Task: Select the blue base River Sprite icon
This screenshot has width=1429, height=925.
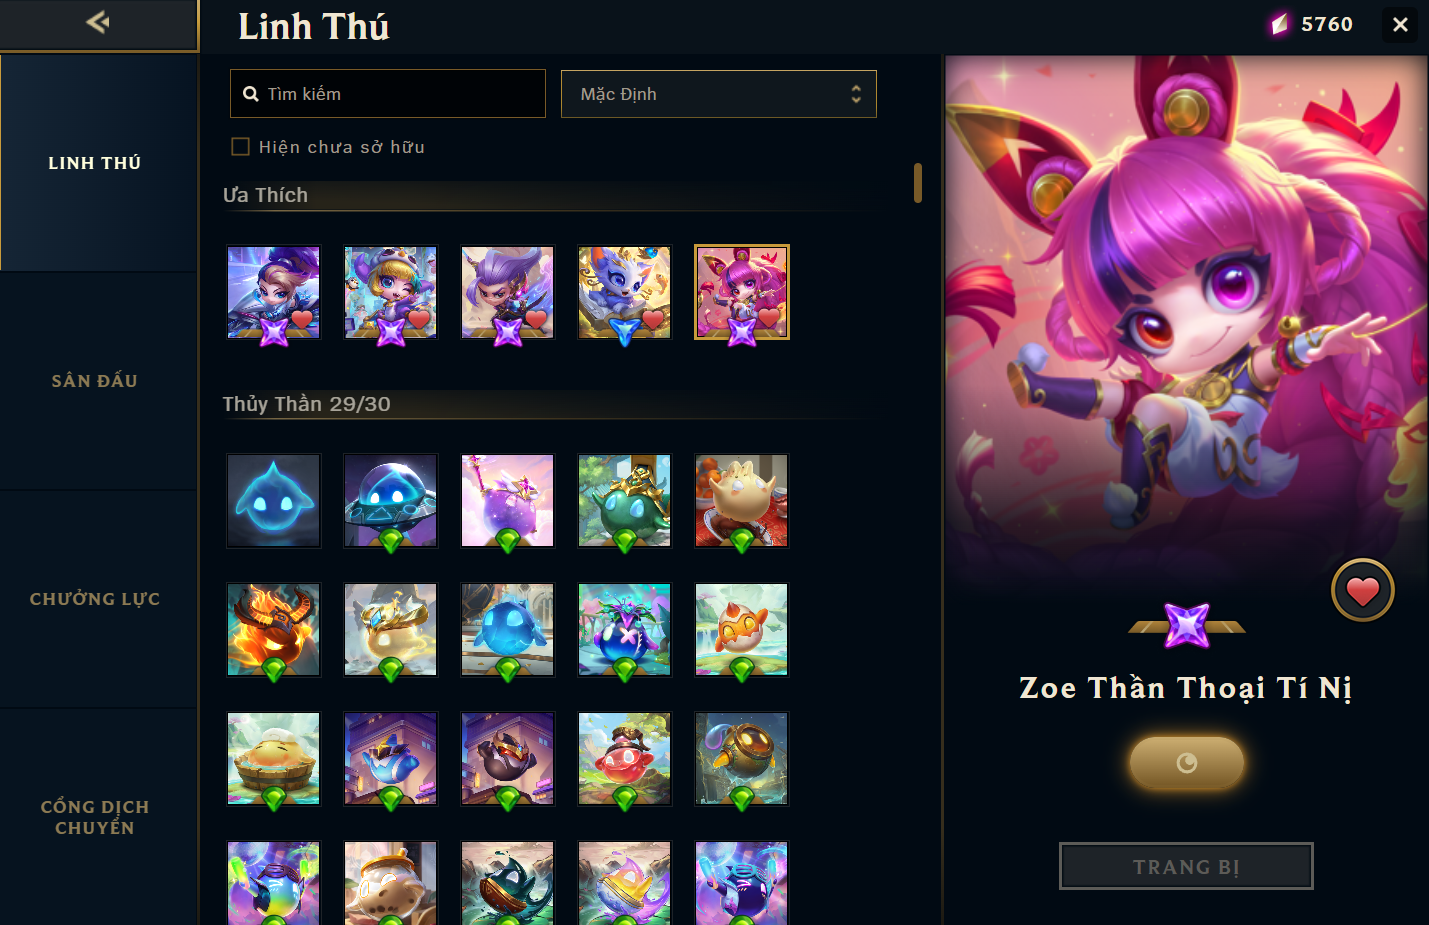Action: 274,501
